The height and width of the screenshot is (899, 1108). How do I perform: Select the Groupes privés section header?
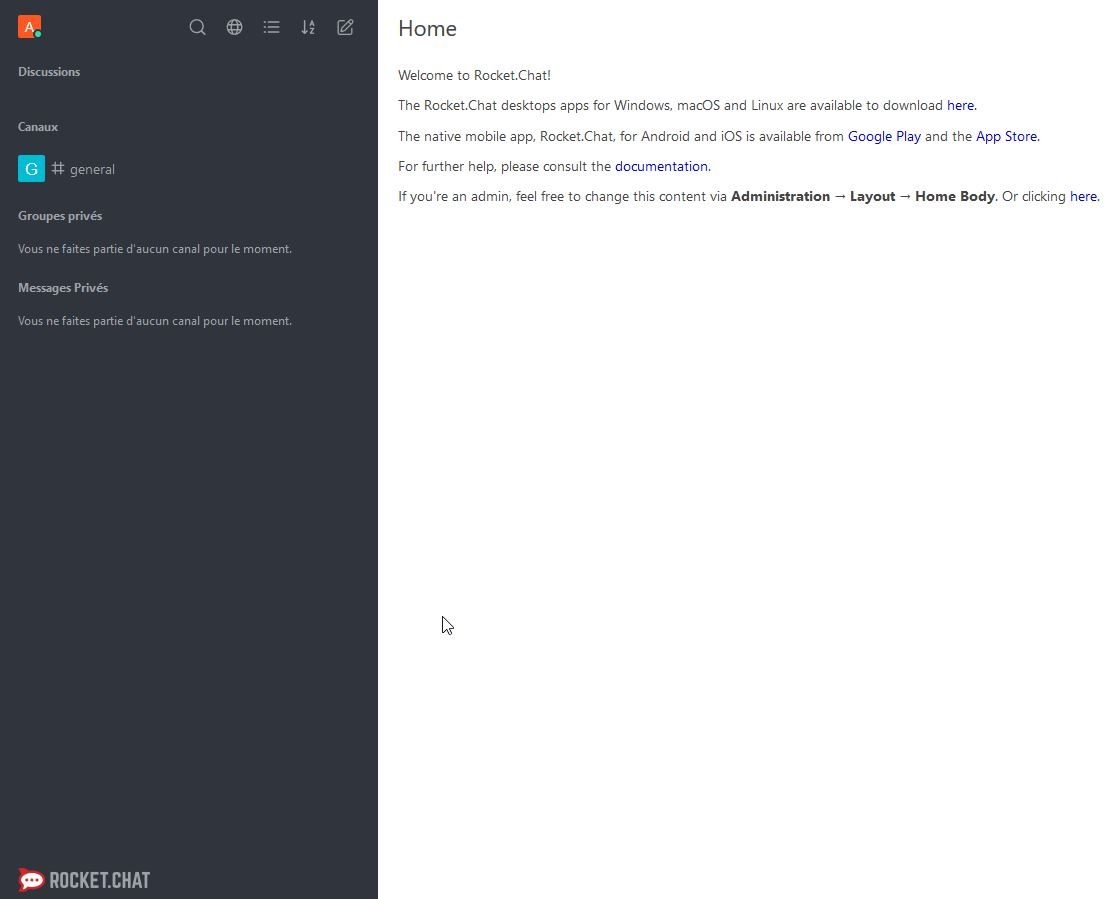60,216
